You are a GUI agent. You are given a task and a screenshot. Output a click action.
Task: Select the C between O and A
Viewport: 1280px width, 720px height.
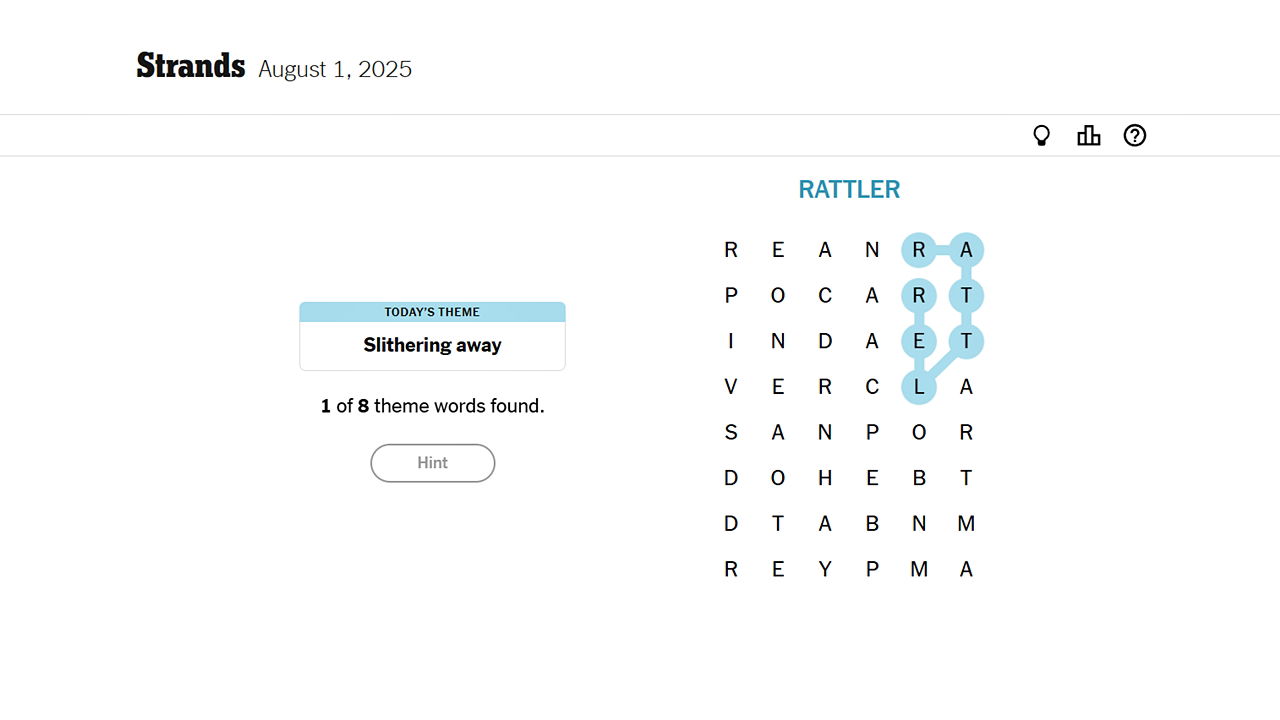pos(825,296)
